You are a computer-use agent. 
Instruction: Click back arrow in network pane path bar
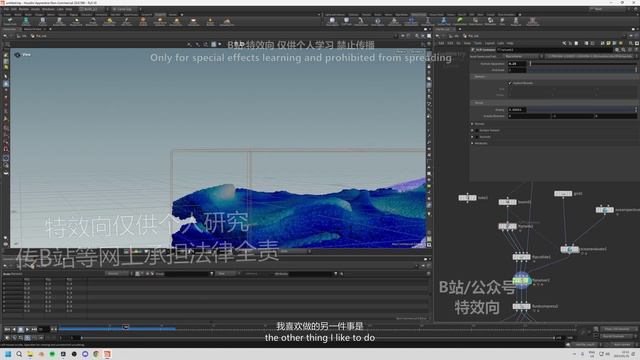pos(438,36)
